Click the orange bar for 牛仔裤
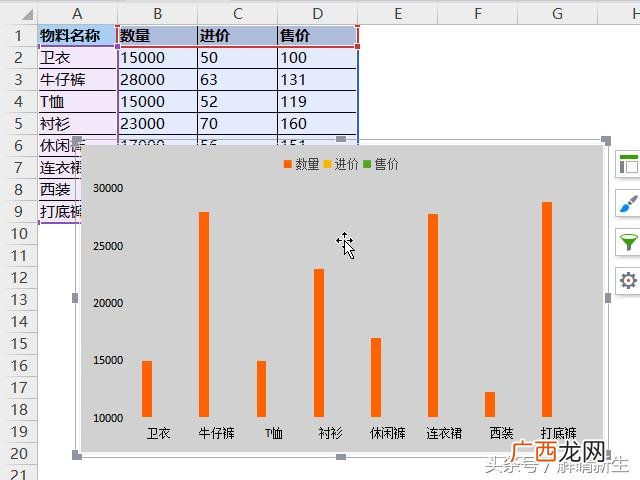Screen dimensions: 640x480 coord(204,314)
